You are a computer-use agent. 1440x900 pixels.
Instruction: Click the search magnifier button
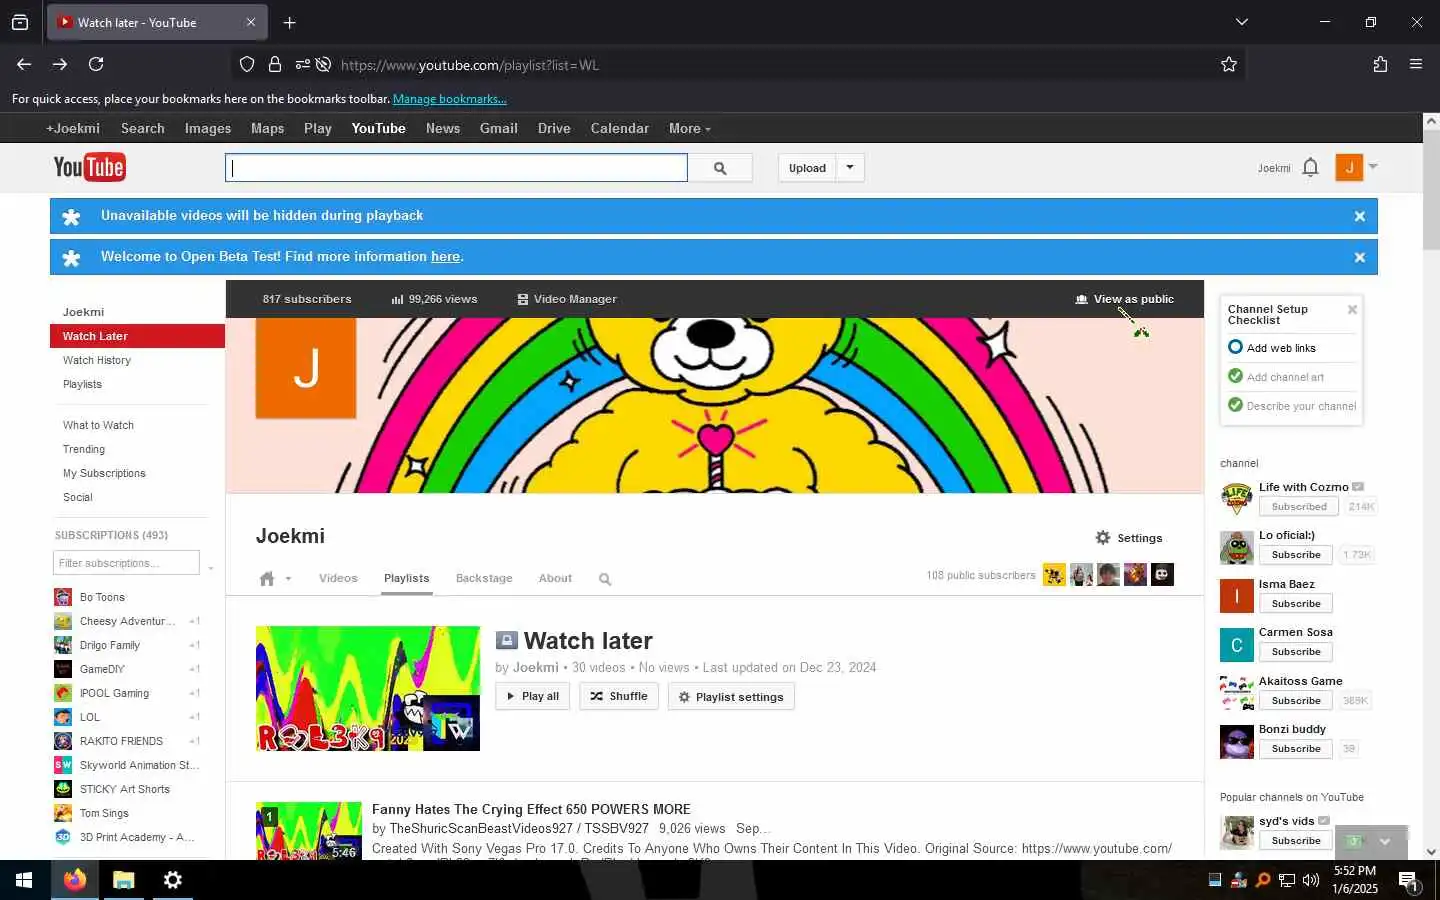tap(720, 168)
